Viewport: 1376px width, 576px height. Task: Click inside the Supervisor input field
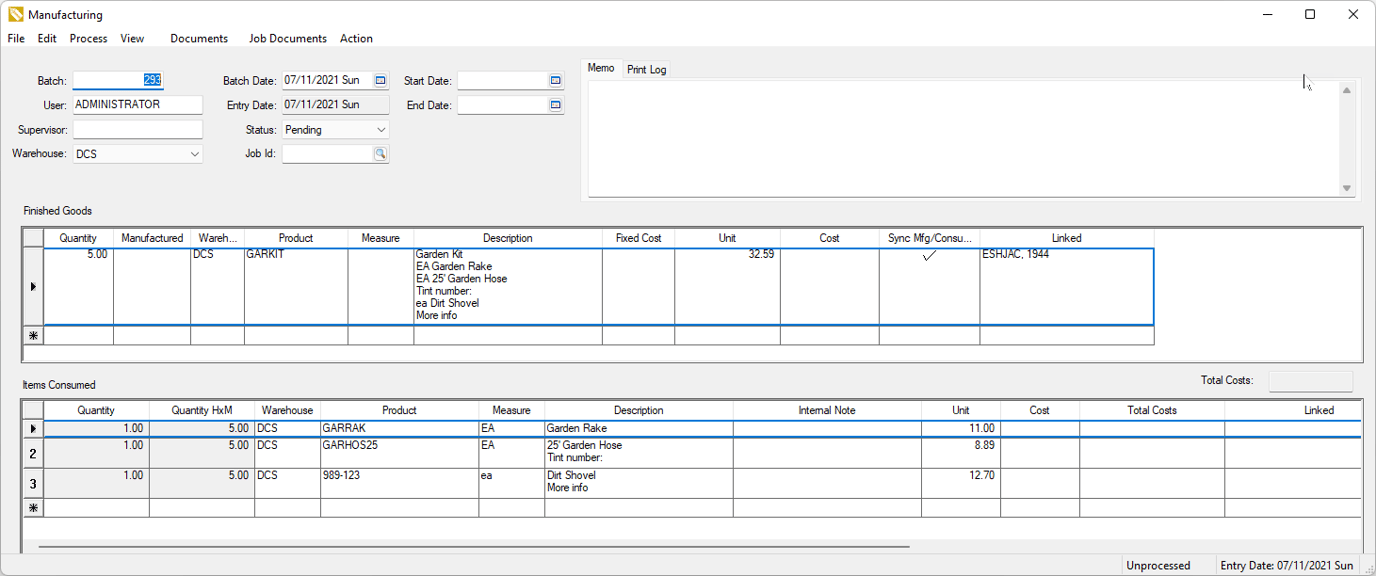click(137, 129)
